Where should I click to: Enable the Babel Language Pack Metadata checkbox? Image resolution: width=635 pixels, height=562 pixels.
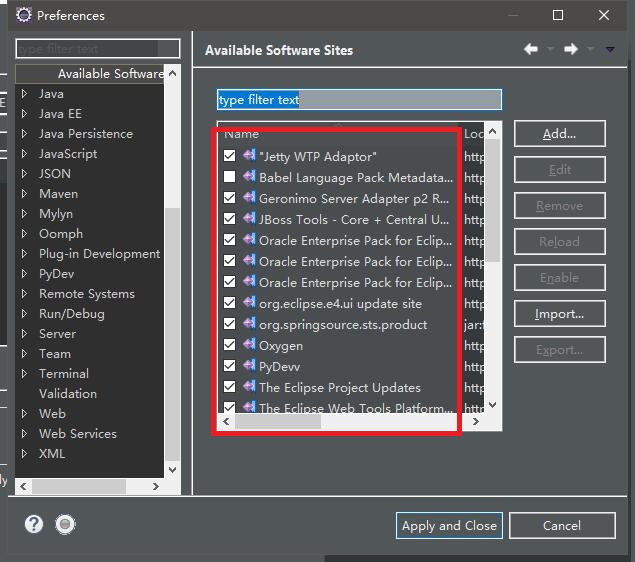[230, 177]
